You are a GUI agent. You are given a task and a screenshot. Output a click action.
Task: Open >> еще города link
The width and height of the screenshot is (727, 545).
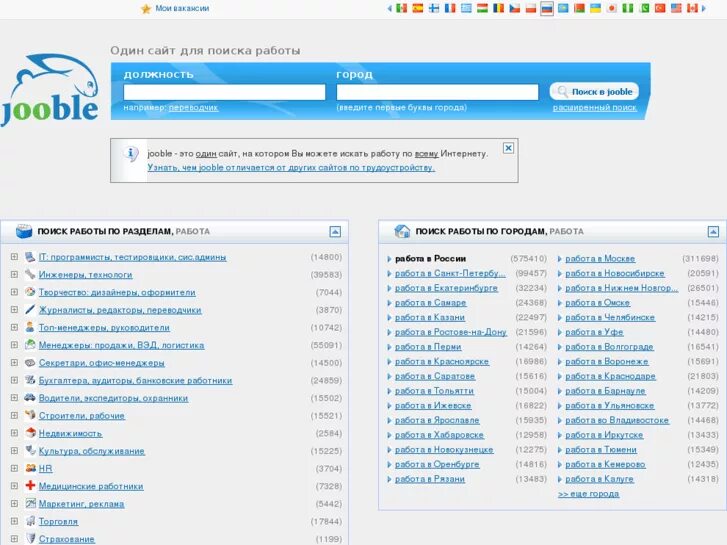(x=589, y=494)
